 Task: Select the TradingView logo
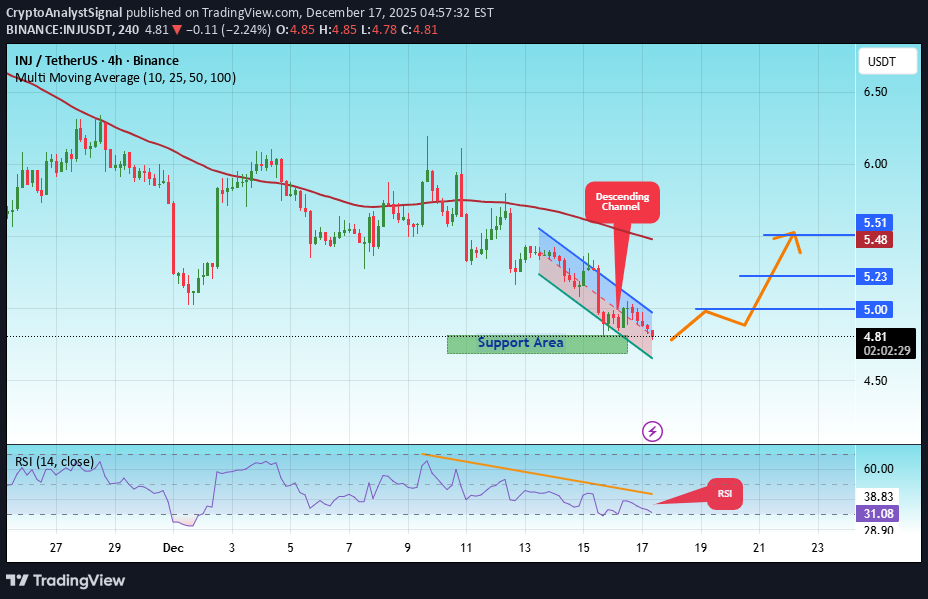click(66, 580)
